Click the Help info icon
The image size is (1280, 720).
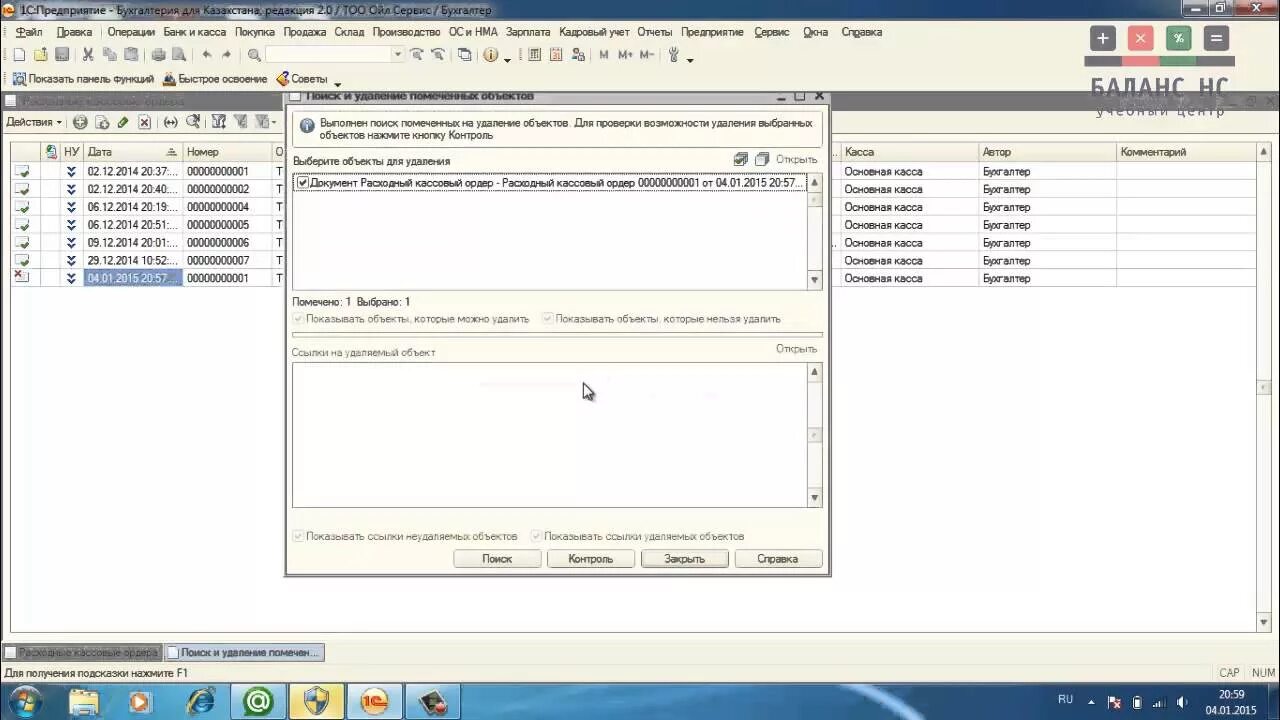point(491,55)
